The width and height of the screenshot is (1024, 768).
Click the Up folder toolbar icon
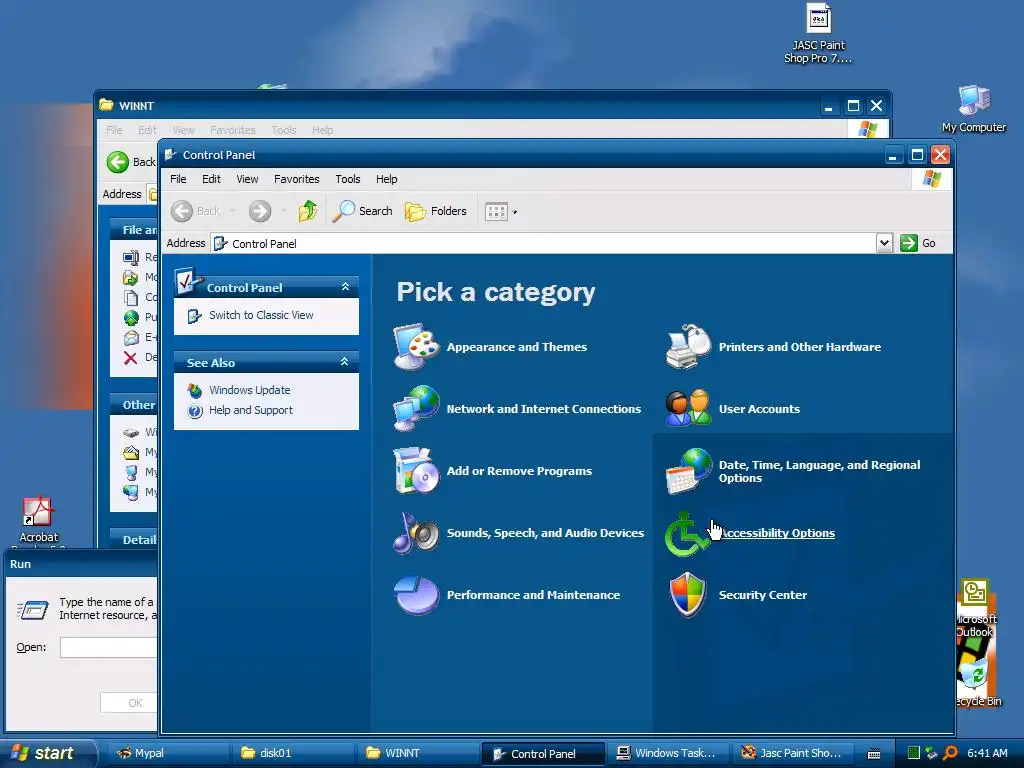tap(308, 211)
